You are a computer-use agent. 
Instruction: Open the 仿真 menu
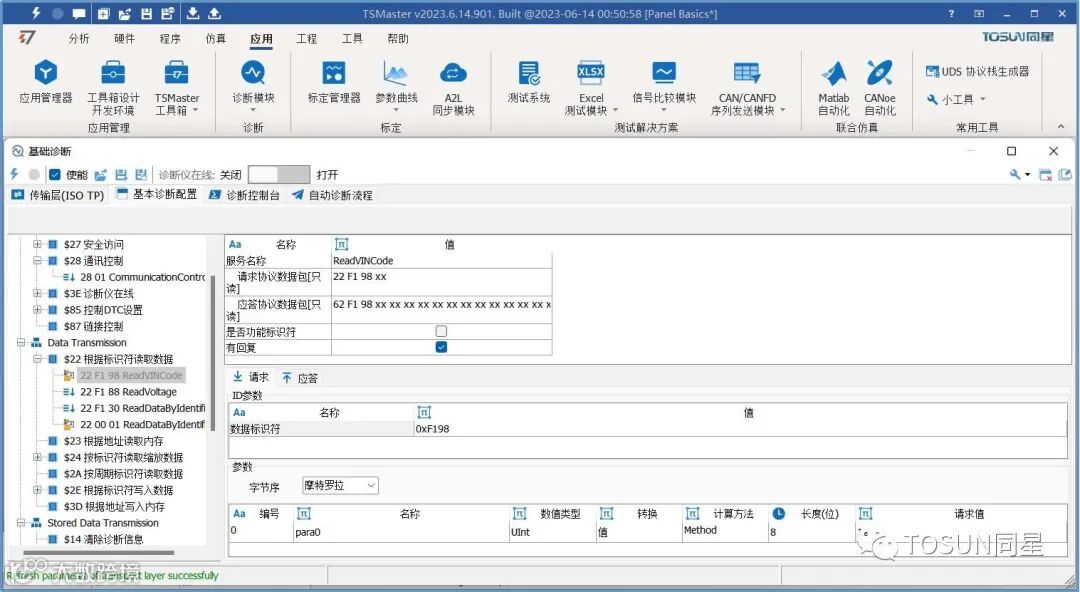(x=216, y=39)
